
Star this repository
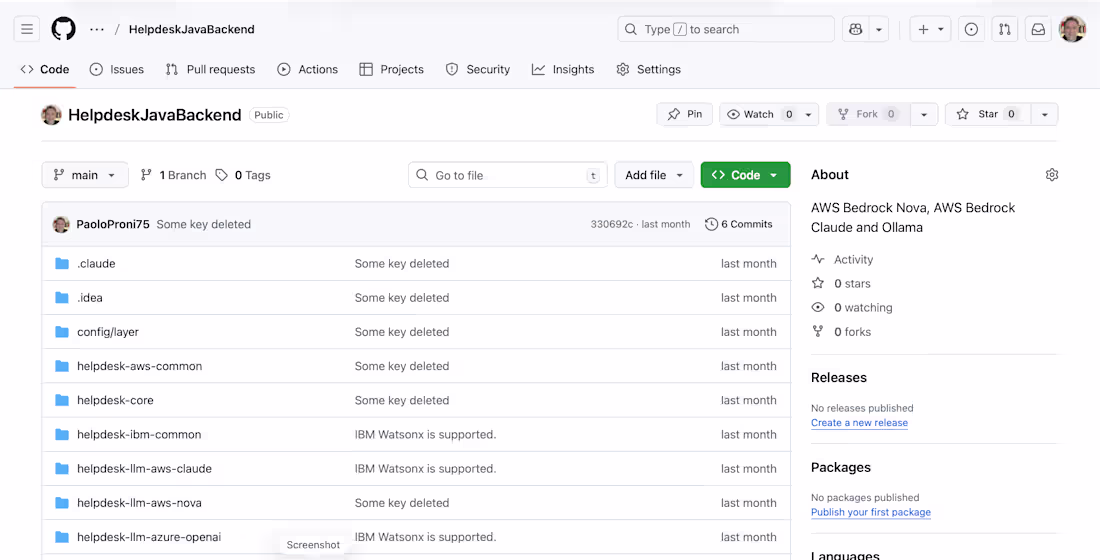987,114
